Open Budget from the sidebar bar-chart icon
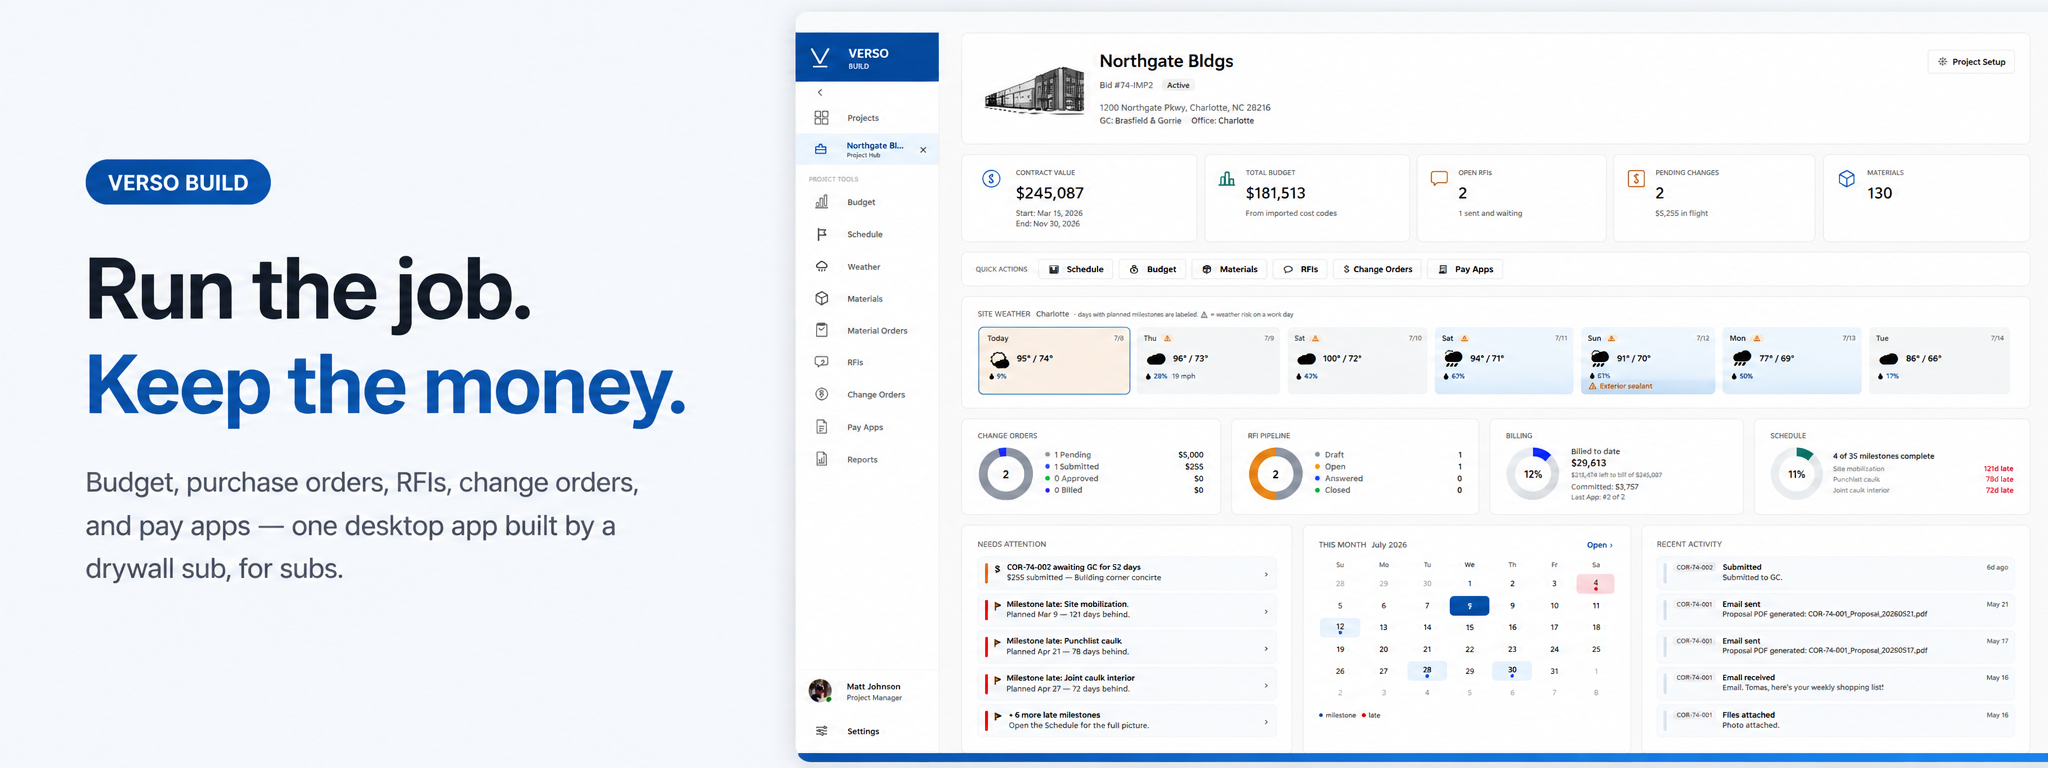Image resolution: width=2048 pixels, height=768 pixels. click(821, 202)
